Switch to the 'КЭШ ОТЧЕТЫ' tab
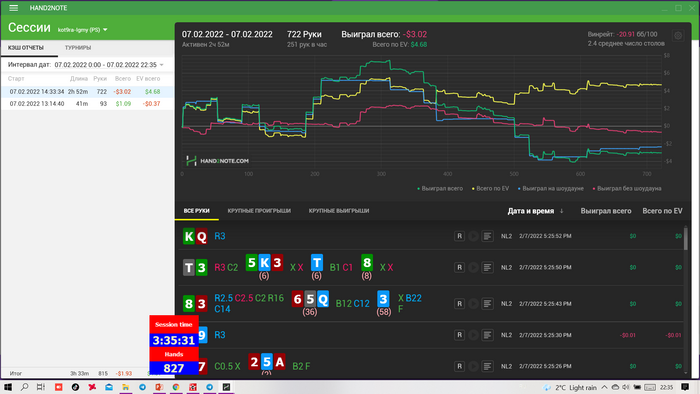The width and height of the screenshot is (700, 394). (x=26, y=48)
